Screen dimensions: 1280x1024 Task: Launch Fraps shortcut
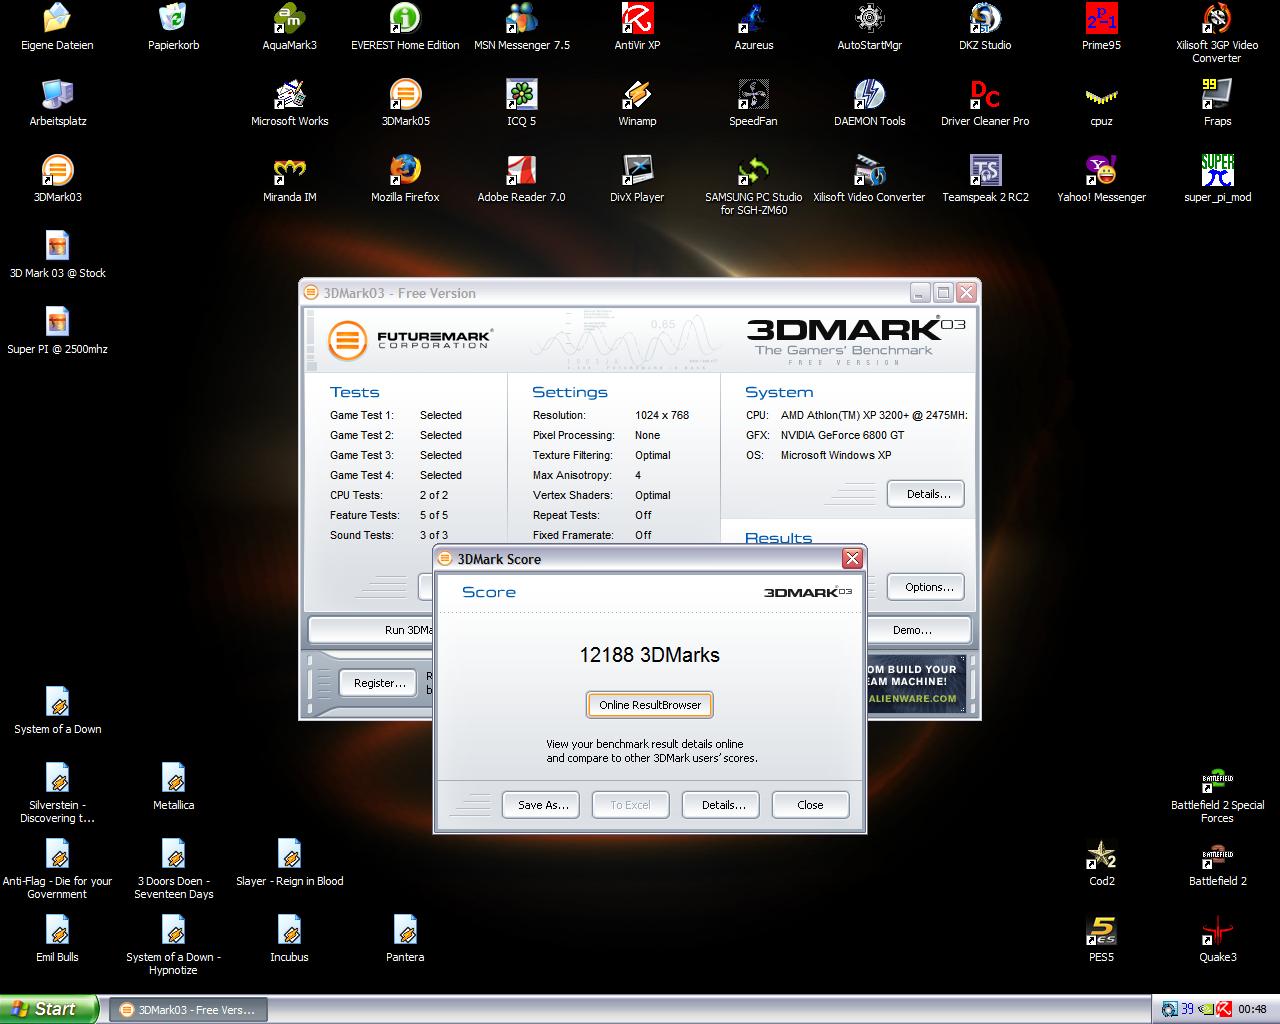coord(1217,103)
